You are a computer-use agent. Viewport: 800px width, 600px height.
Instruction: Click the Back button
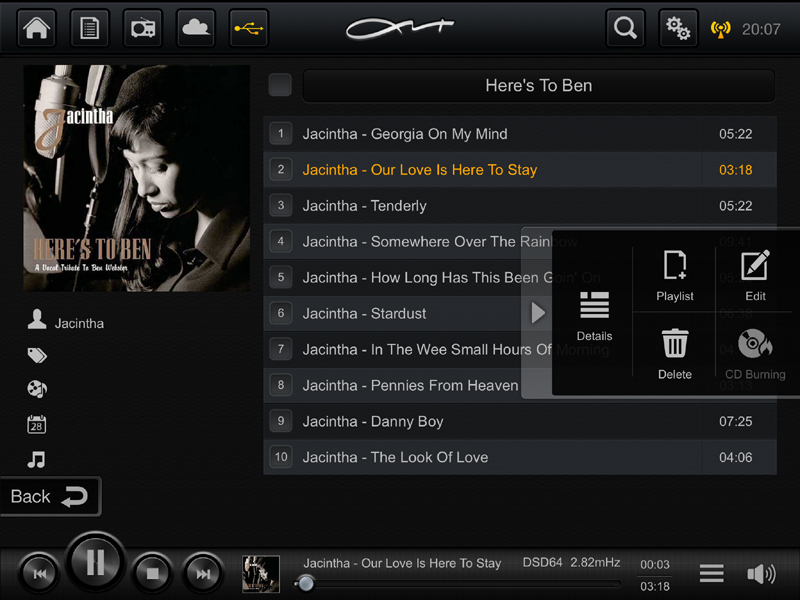pos(50,496)
